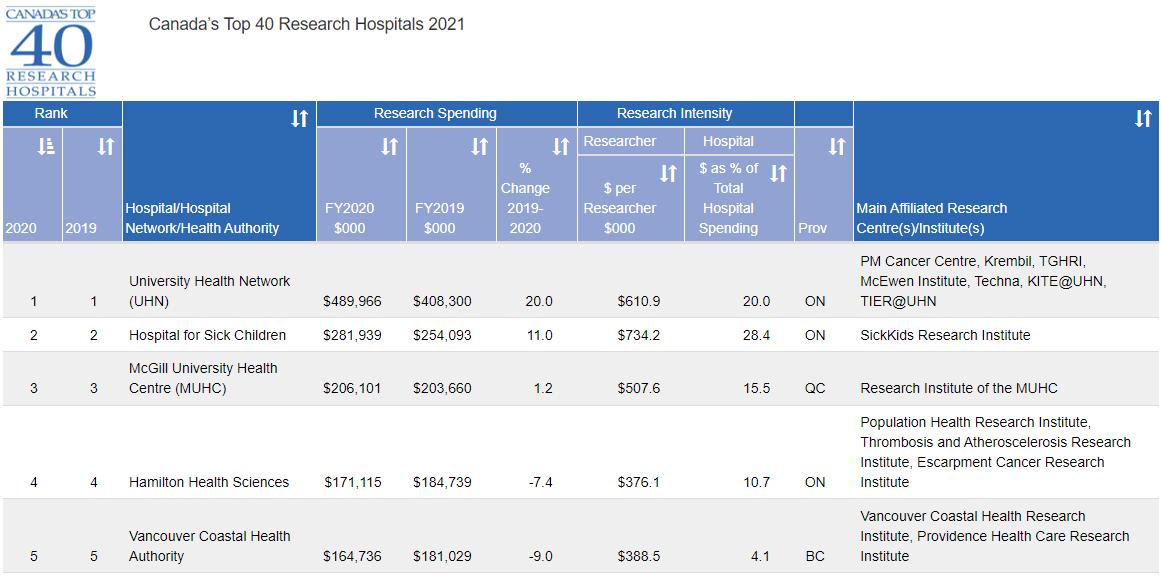Click the $281,939 FY2020 value

pos(352,335)
